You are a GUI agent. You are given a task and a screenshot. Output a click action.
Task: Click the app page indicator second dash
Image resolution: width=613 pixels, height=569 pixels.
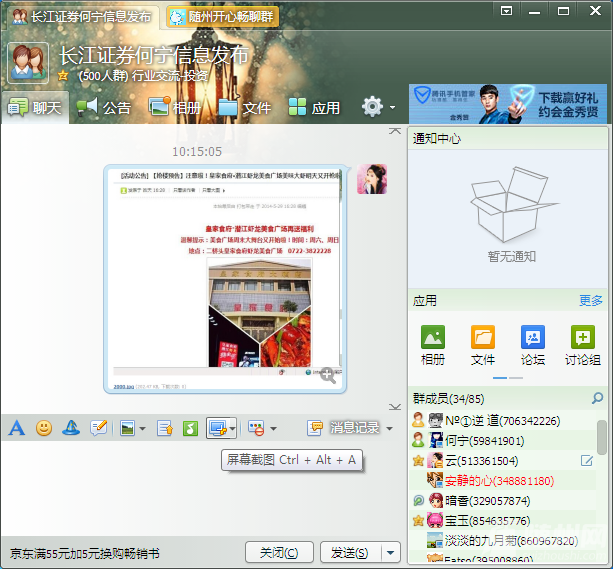pyautogui.click(x=516, y=378)
